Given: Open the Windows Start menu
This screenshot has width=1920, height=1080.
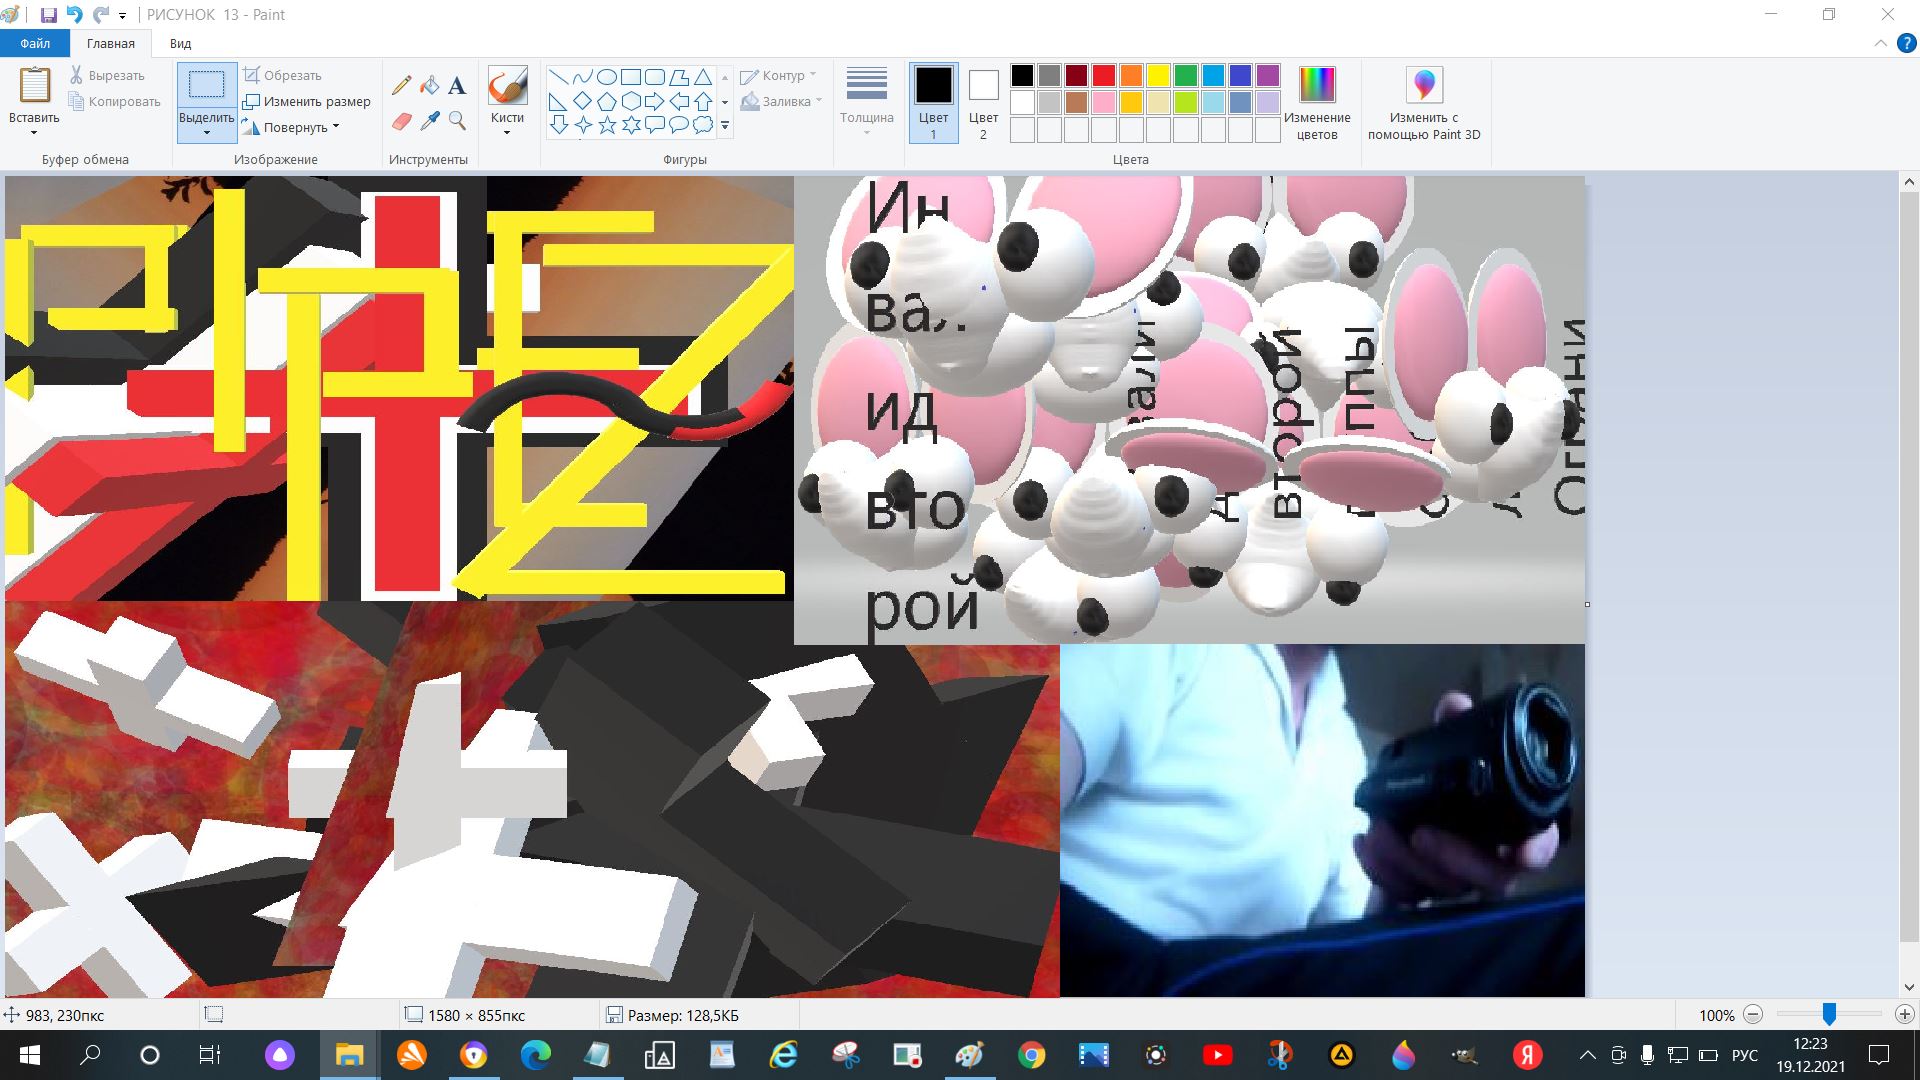Looking at the screenshot, I should point(29,1055).
